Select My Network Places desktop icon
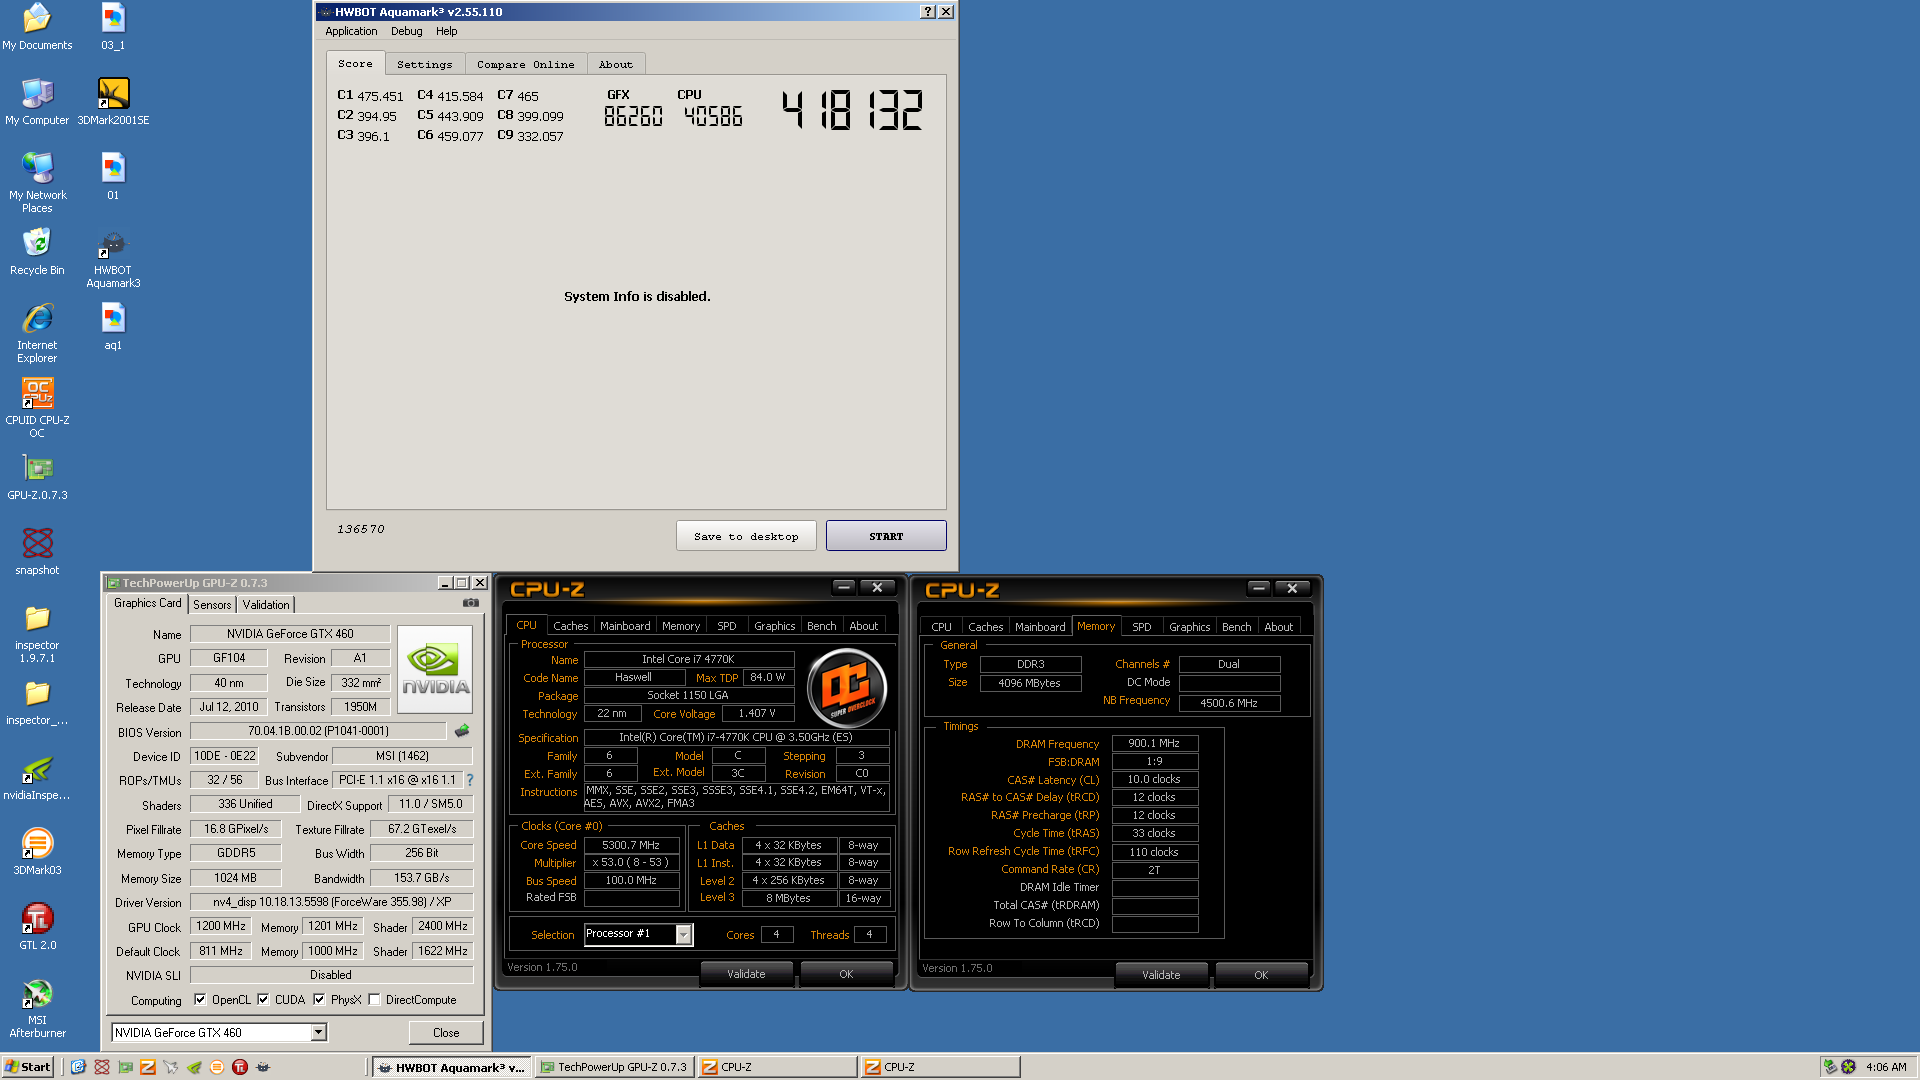Screen dimensions: 1920x1080 pos(37,183)
